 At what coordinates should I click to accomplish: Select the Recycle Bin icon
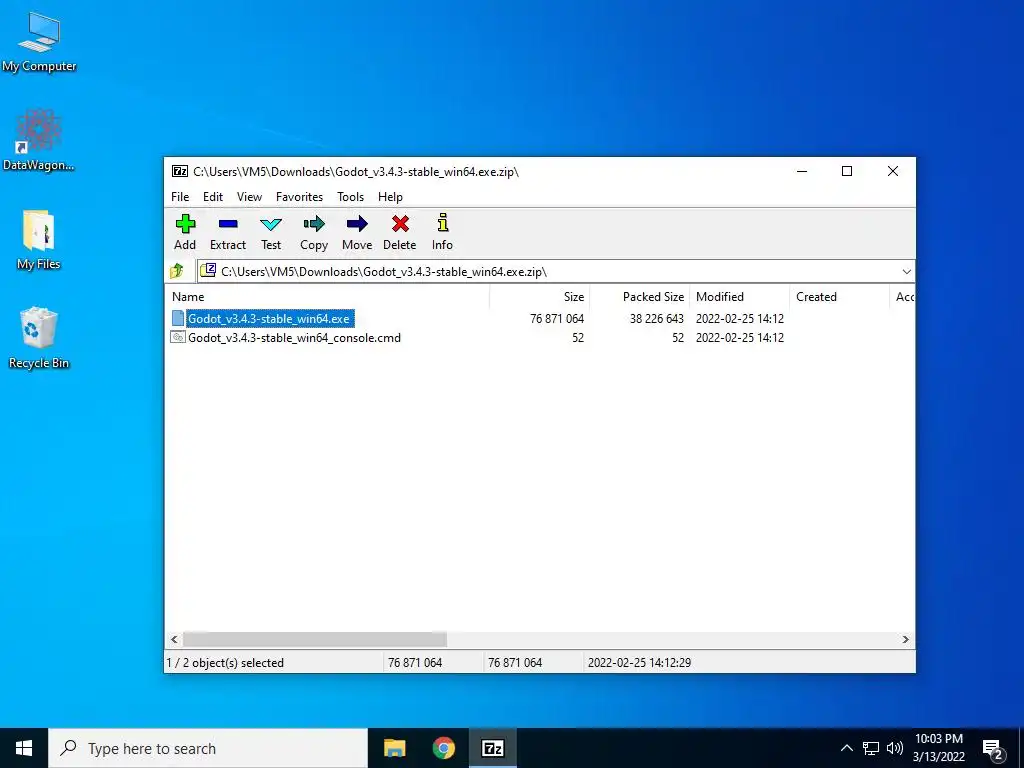pyautogui.click(x=39, y=338)
